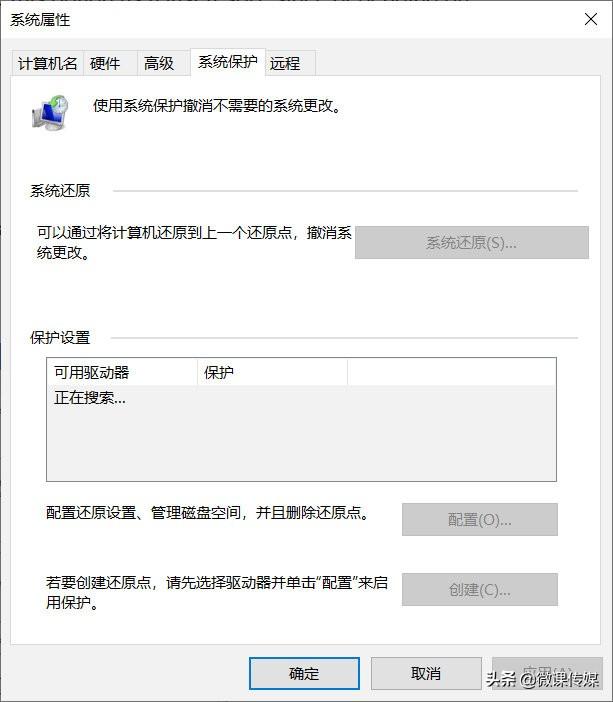This screenshot has height=702, width=613.
Task: Click the 系统保护 tab
Action: click(x=227, y=62)
